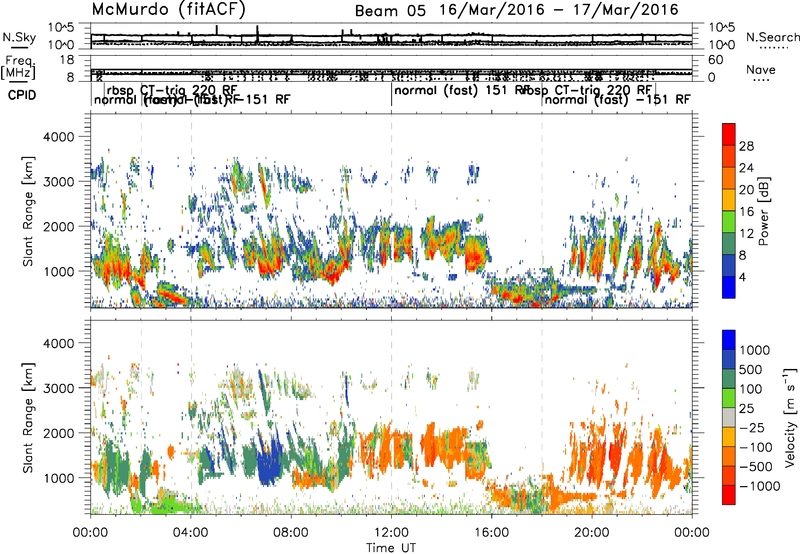Click the 16:00 time axis label

pos(491,533)
